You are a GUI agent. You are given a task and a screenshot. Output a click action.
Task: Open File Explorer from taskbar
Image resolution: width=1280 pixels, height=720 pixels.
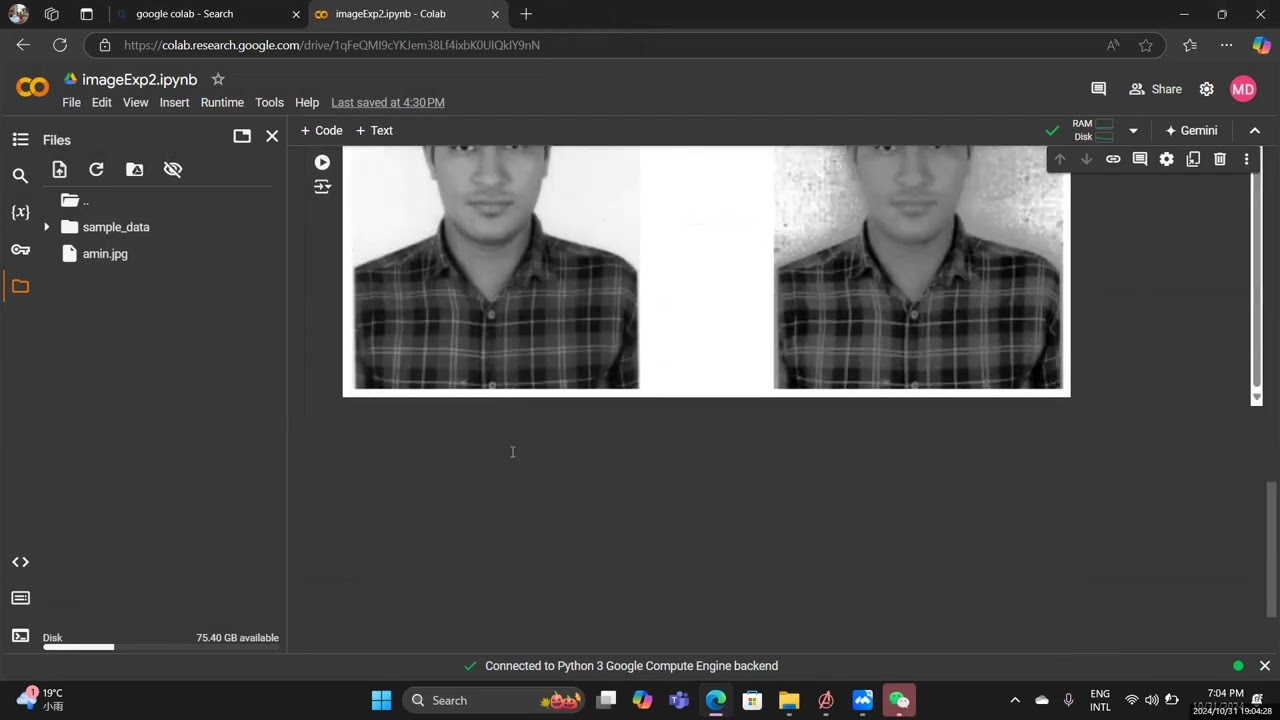tap(789, 700)
